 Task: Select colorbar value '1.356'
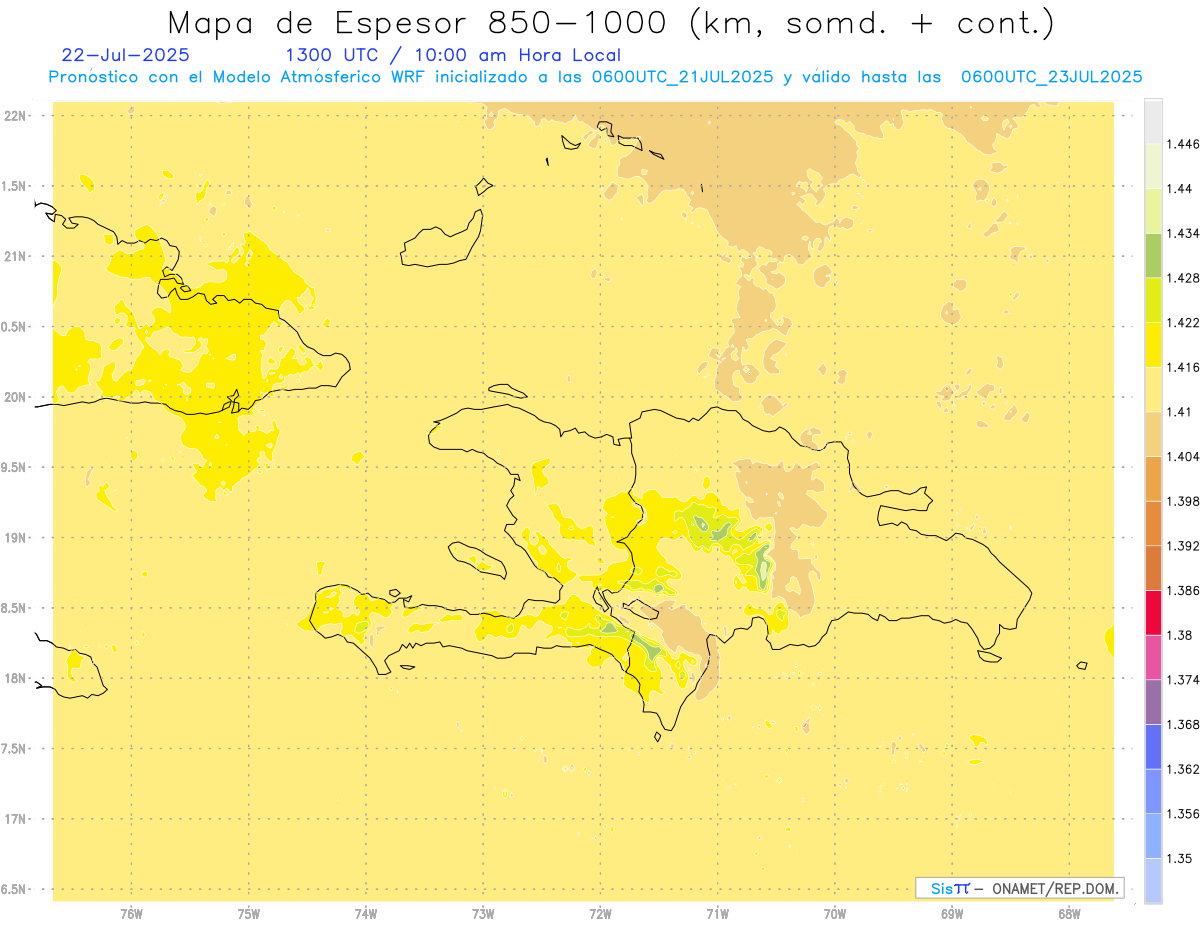[1184, 814]
